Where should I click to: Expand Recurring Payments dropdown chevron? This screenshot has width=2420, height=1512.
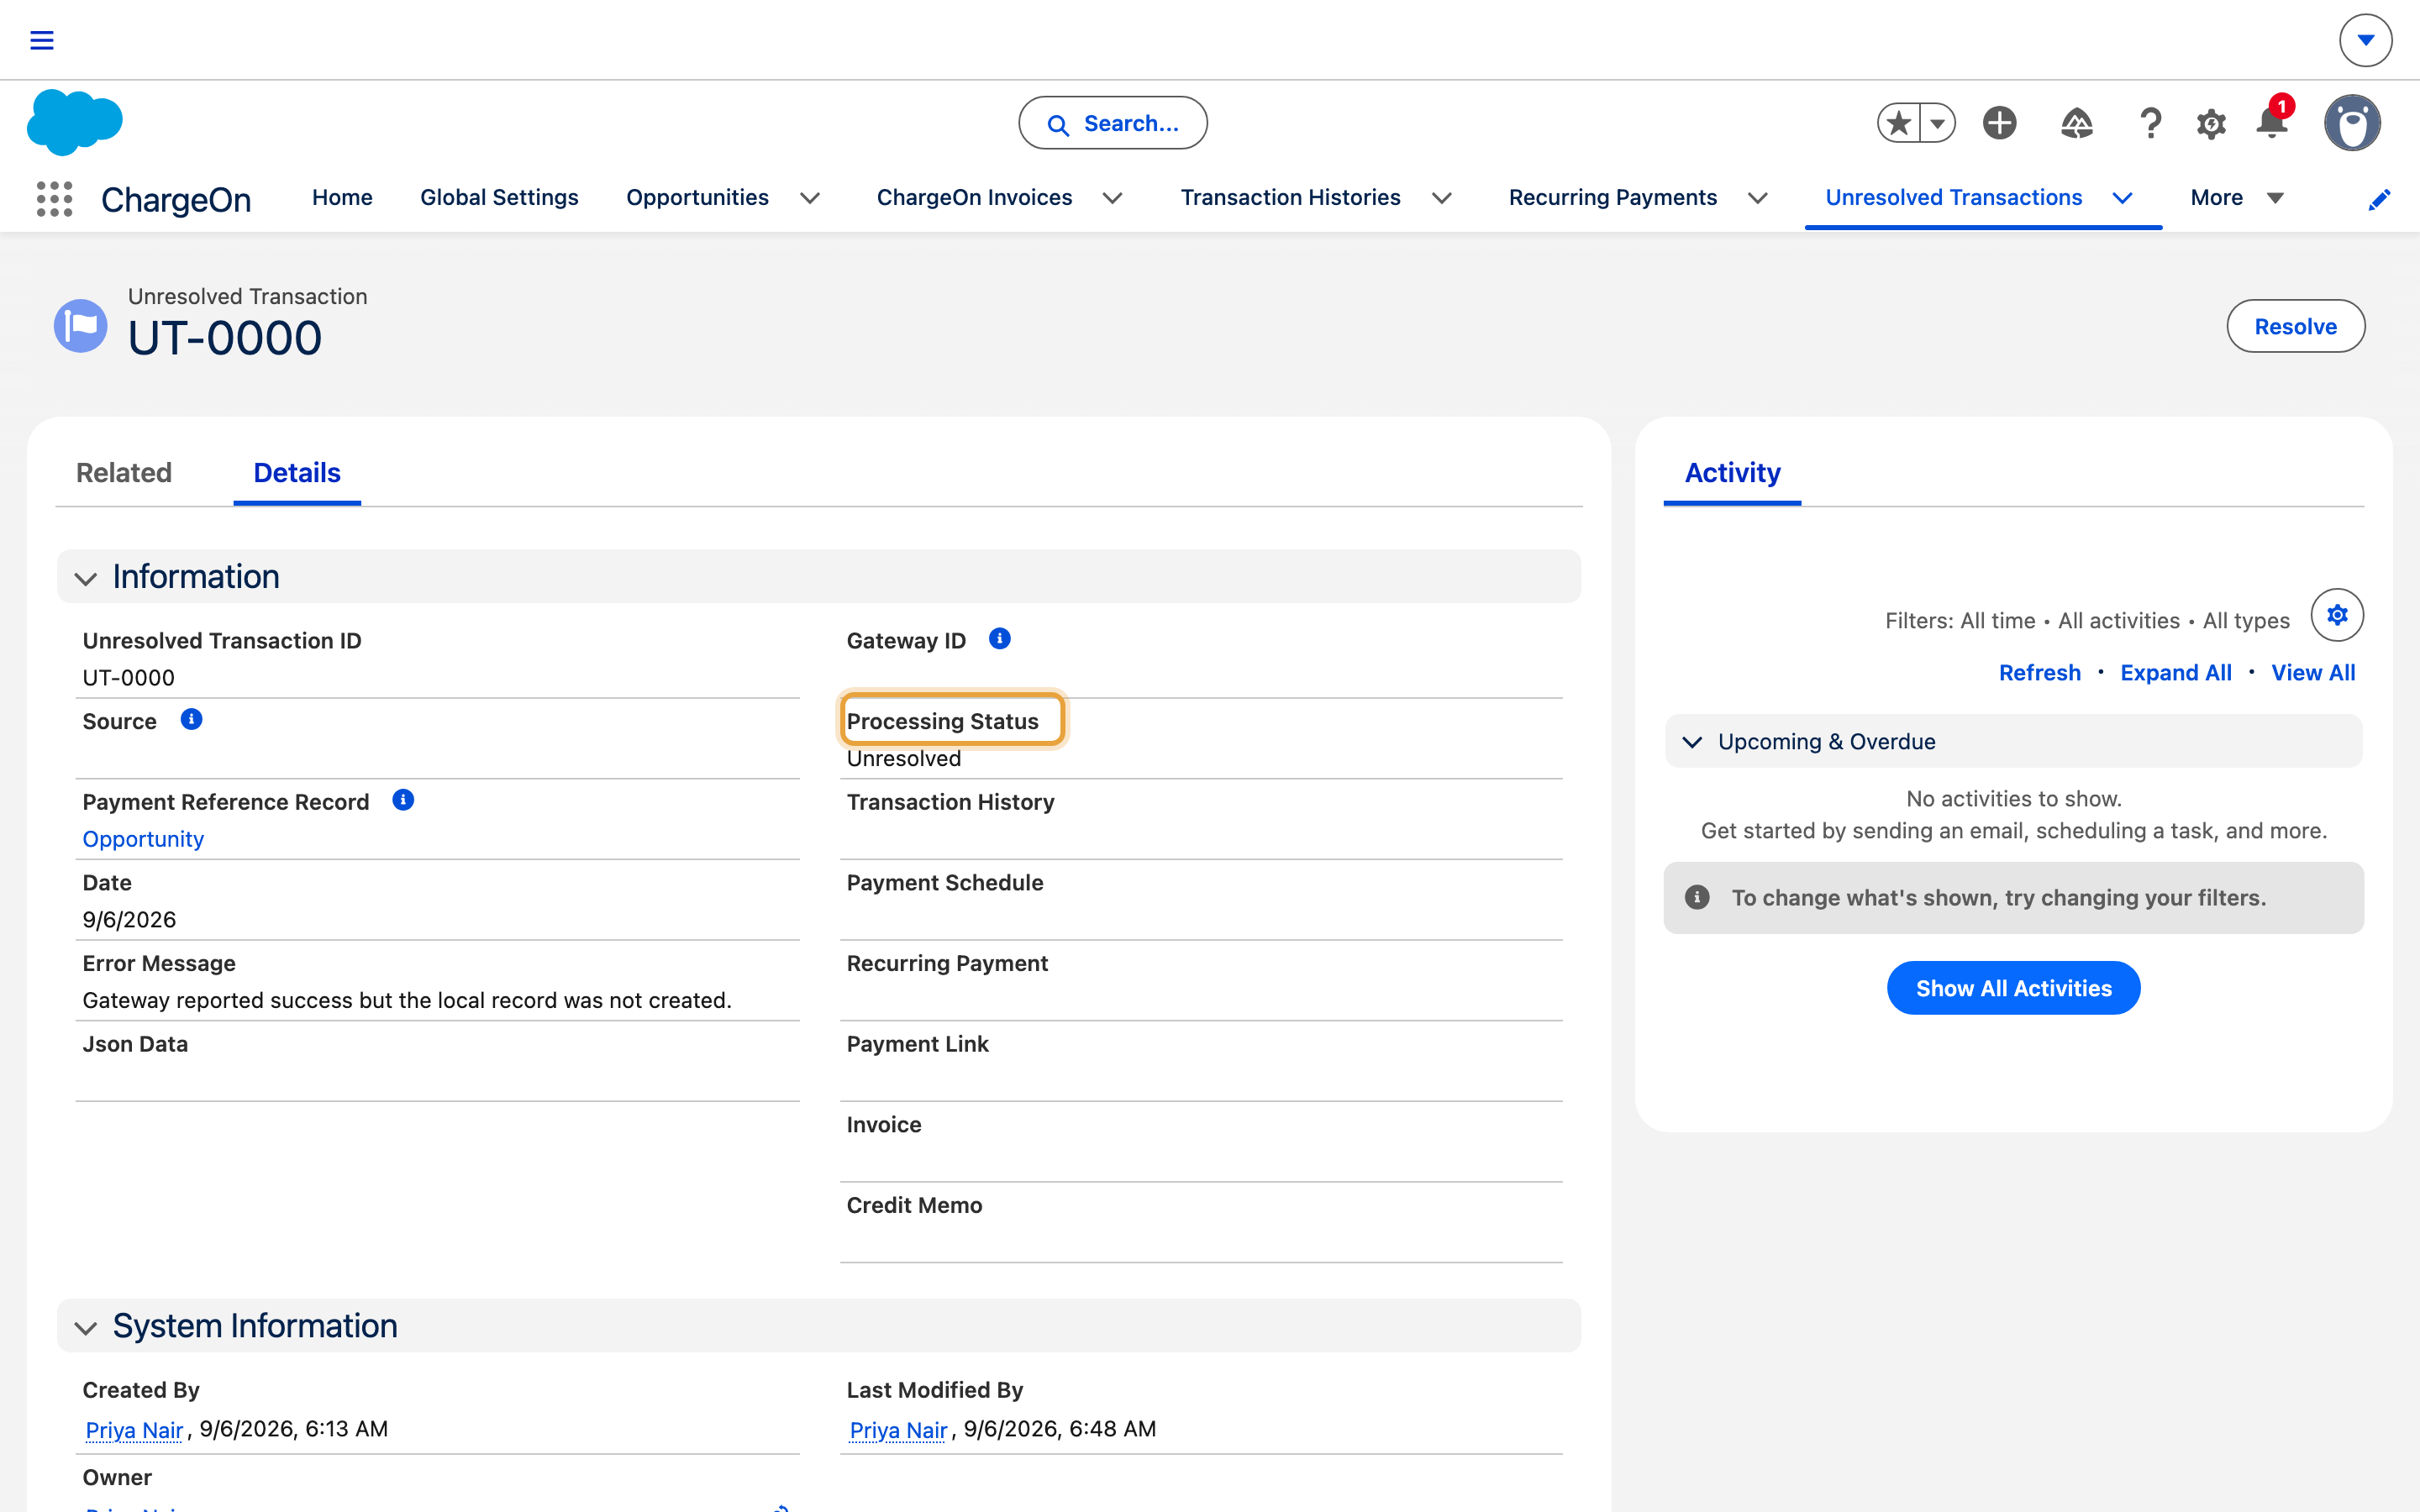pos(1757,199)
